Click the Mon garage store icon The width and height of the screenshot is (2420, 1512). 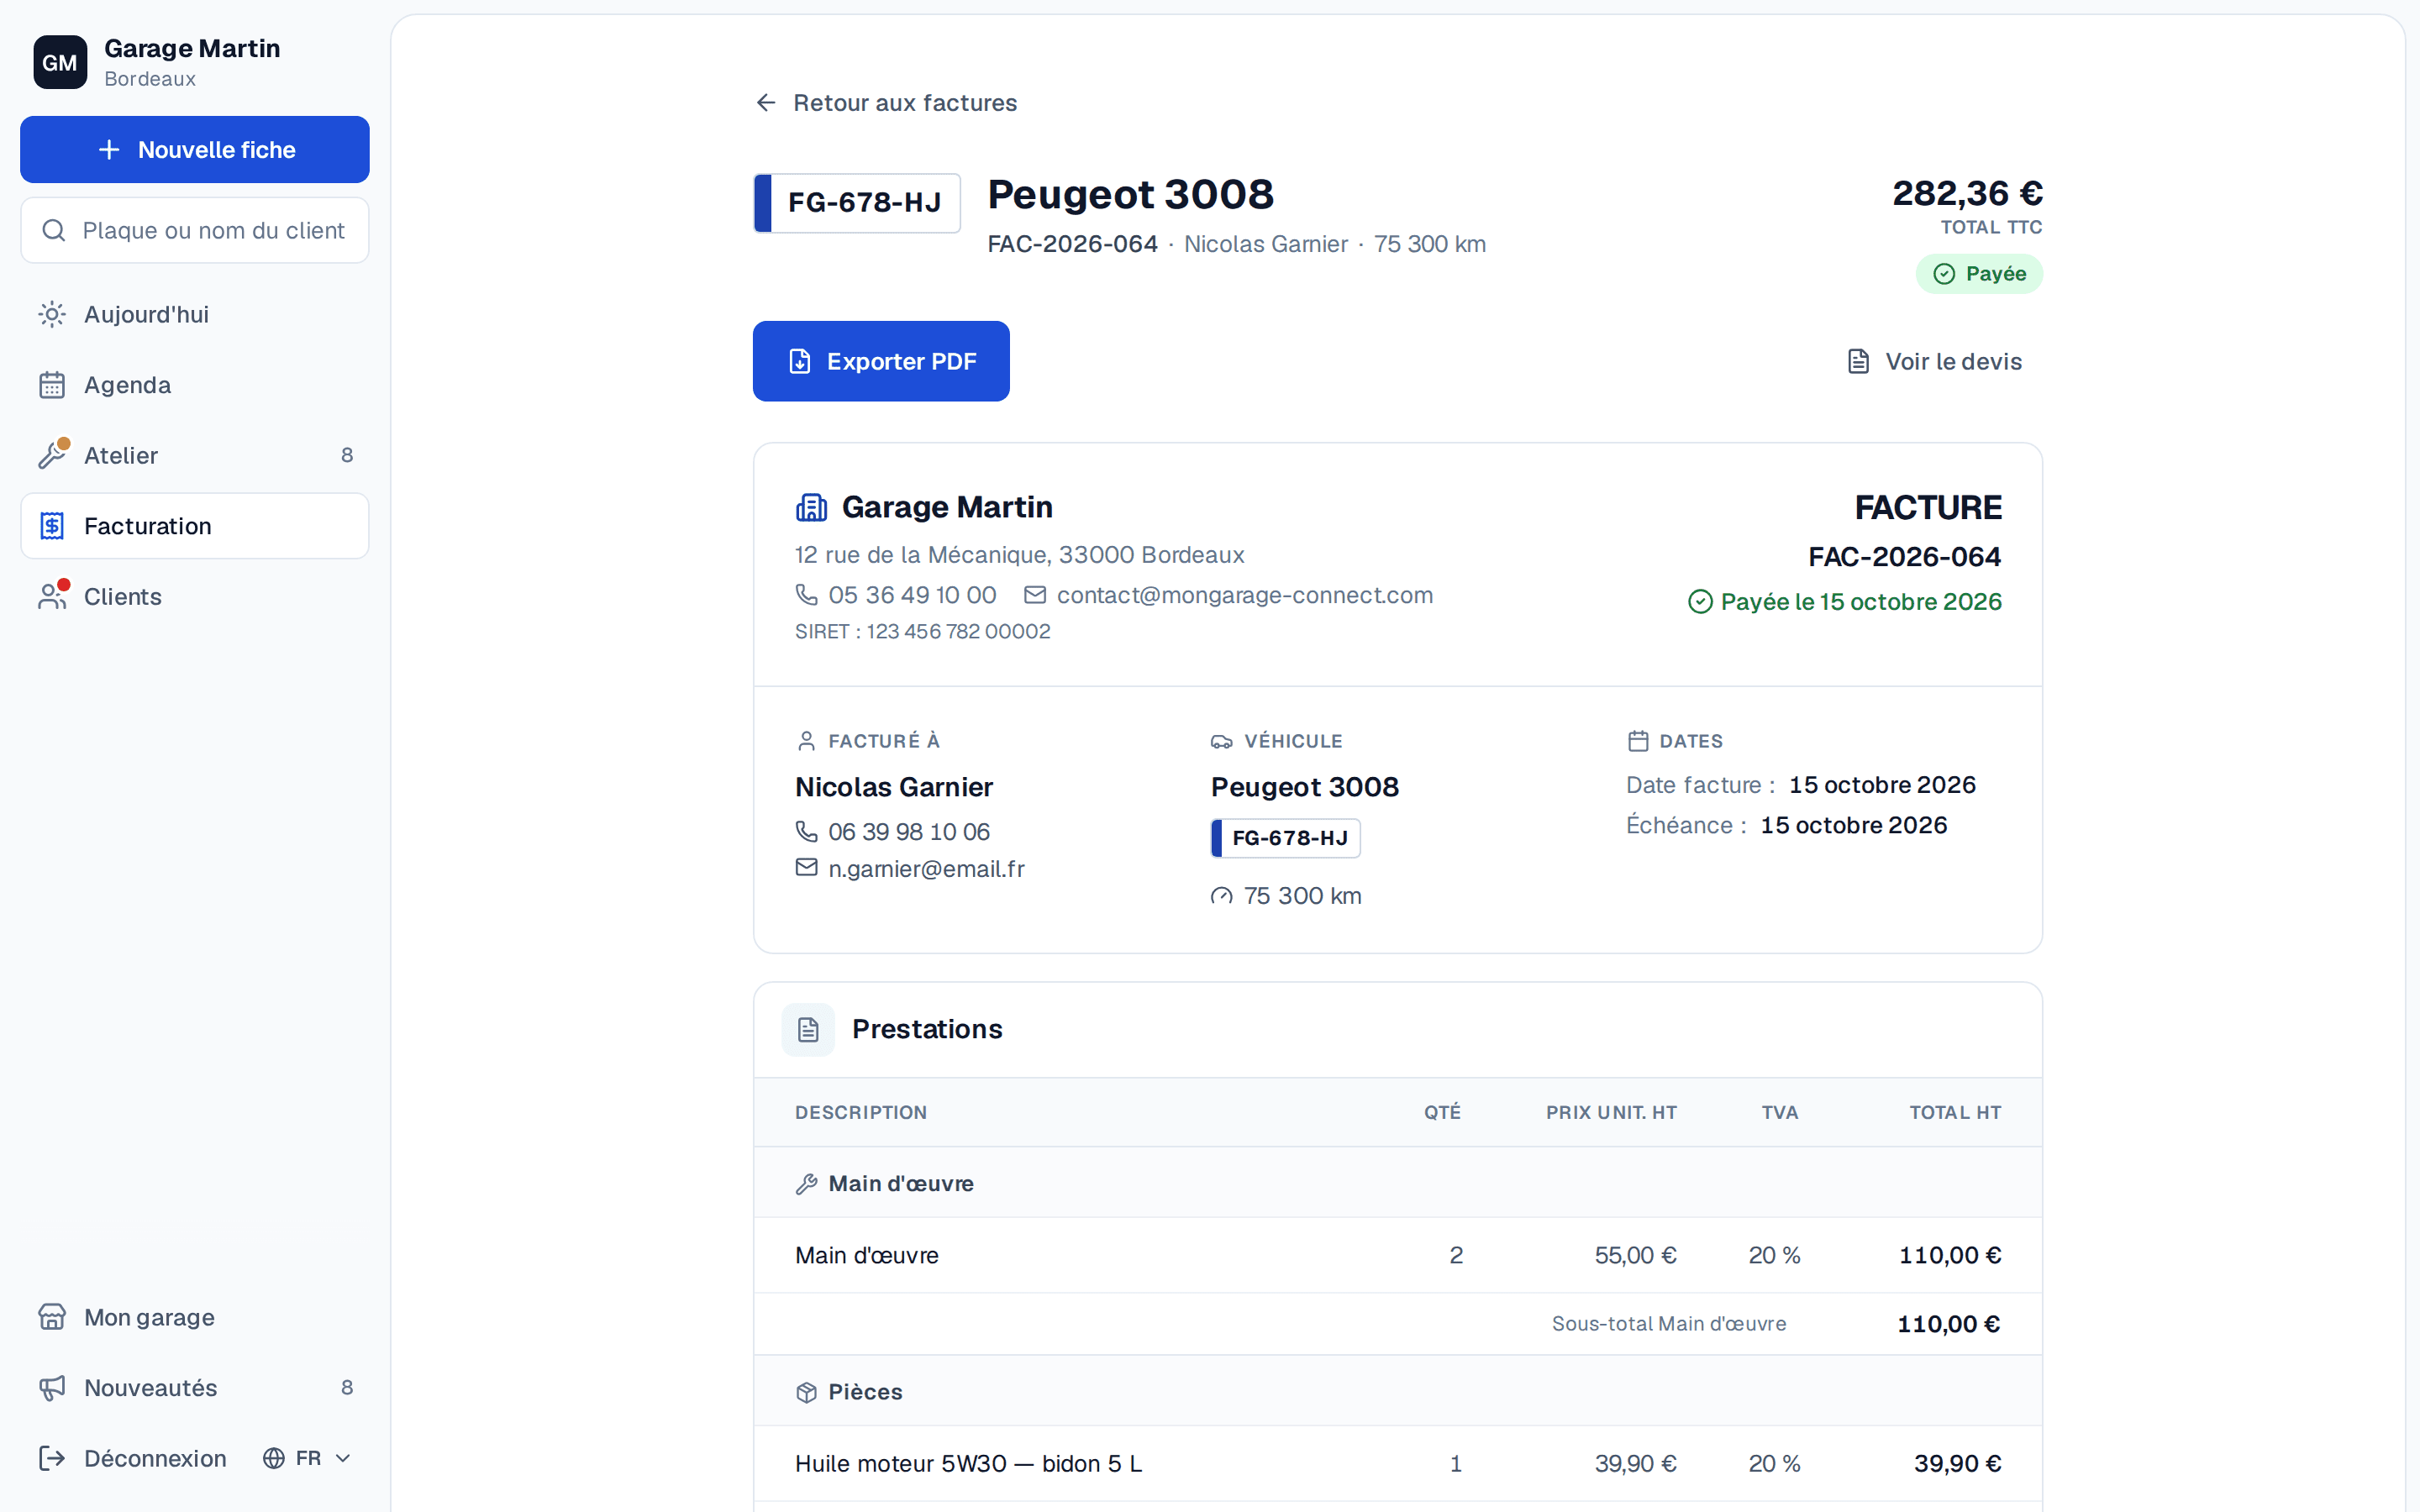52,1317
